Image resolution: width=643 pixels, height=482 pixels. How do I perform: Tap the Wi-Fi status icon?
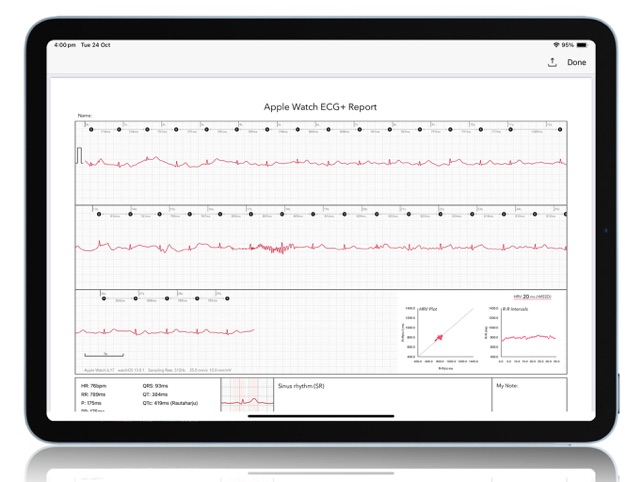[x=556, y=45]
